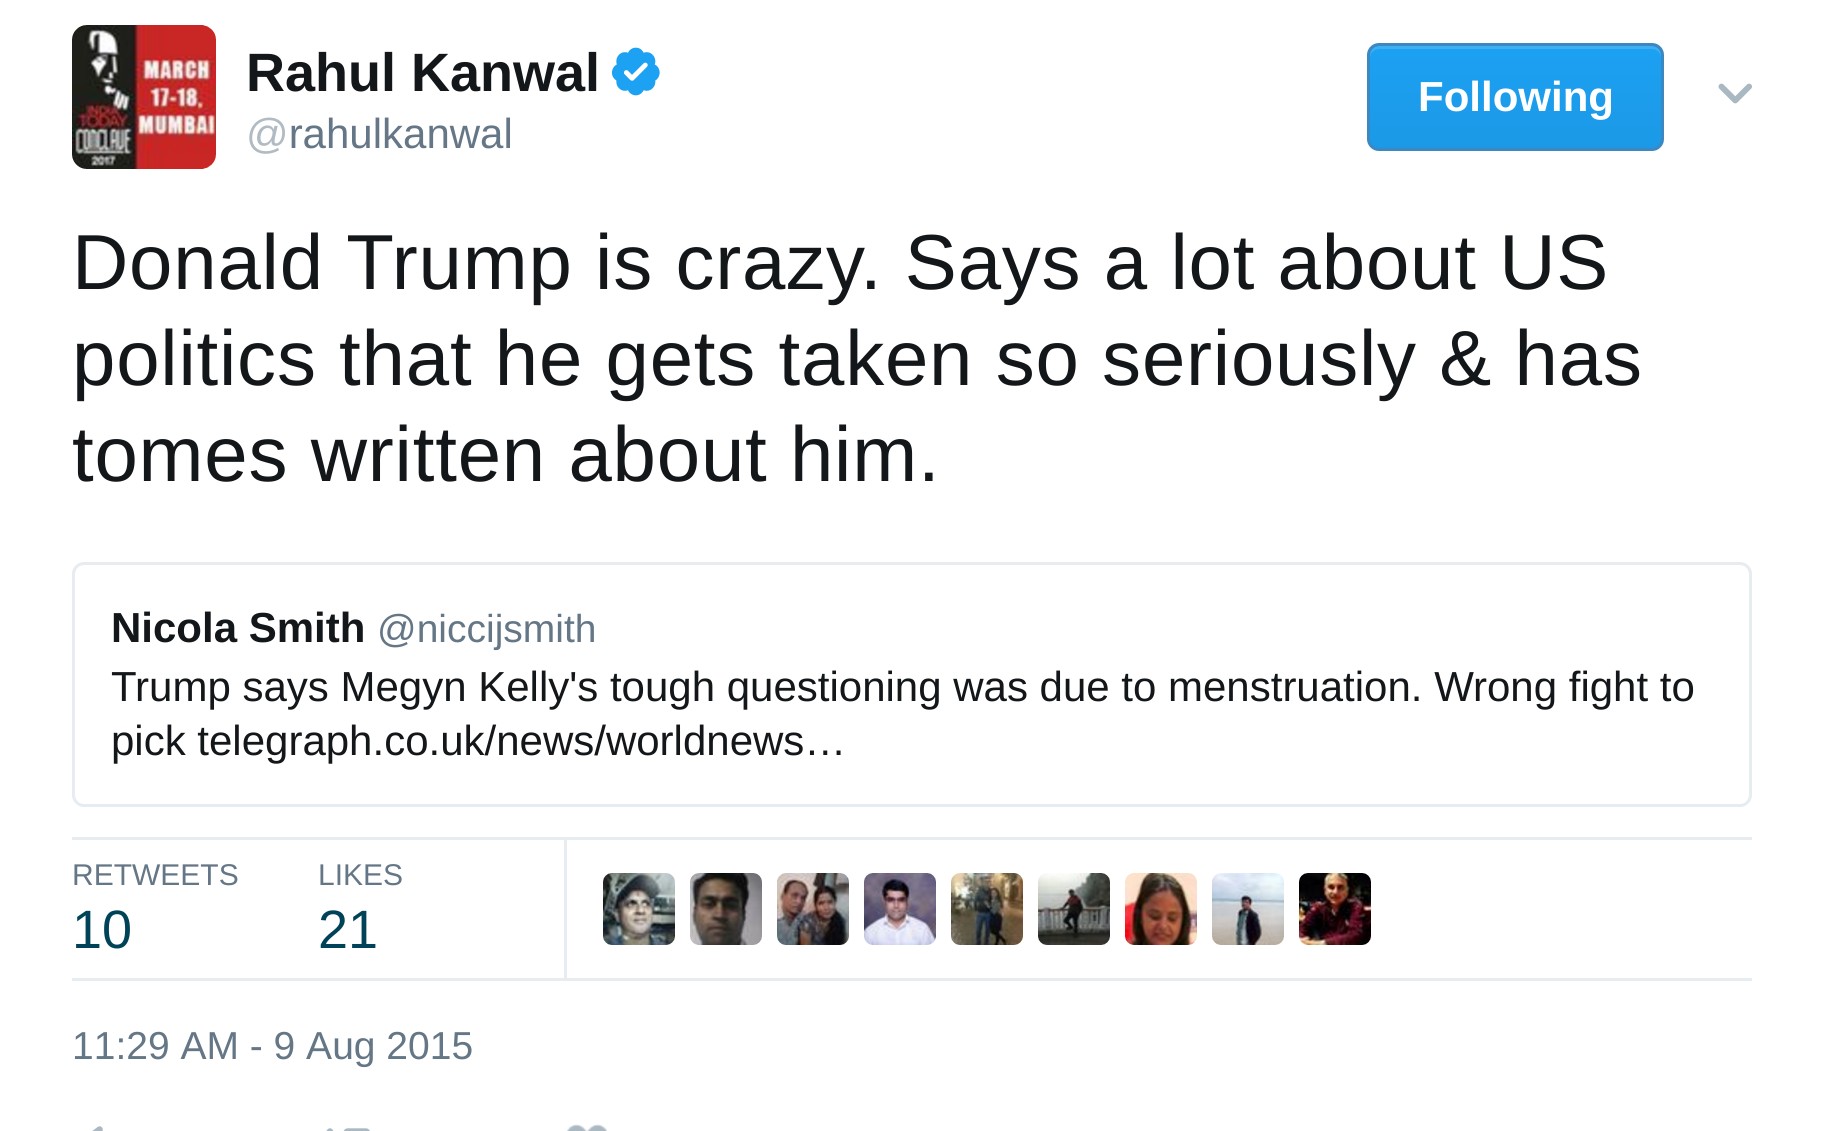The image size is (1823, 1131).
Task: Click the @rahulkanwal handle
Action: 380,134
